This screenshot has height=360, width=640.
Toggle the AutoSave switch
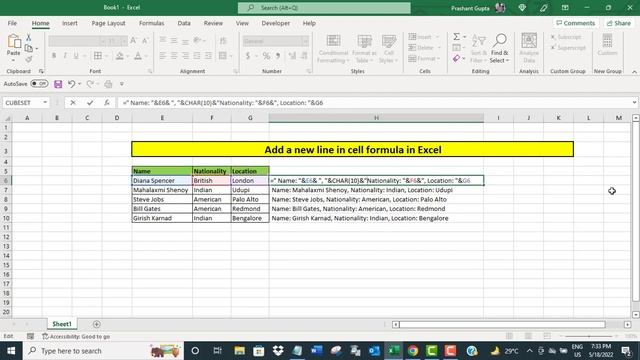tap(39, 84)
